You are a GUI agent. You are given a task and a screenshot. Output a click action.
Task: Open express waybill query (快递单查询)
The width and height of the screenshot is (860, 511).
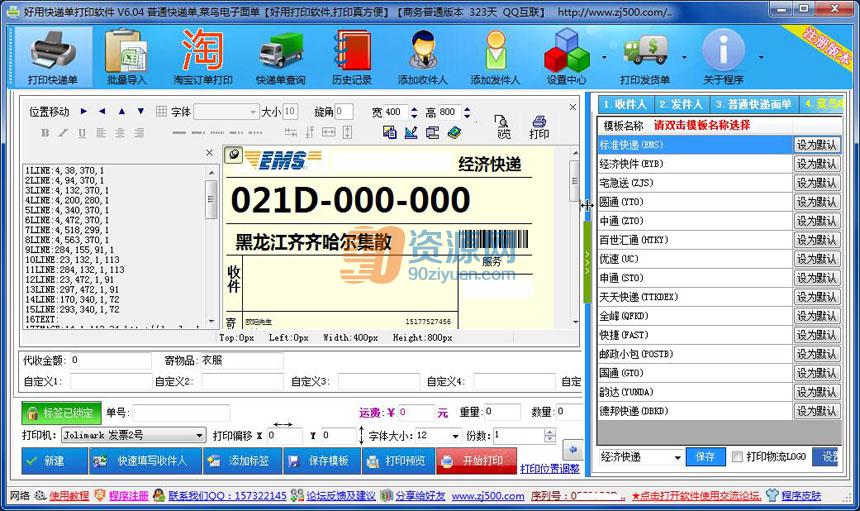280,56
